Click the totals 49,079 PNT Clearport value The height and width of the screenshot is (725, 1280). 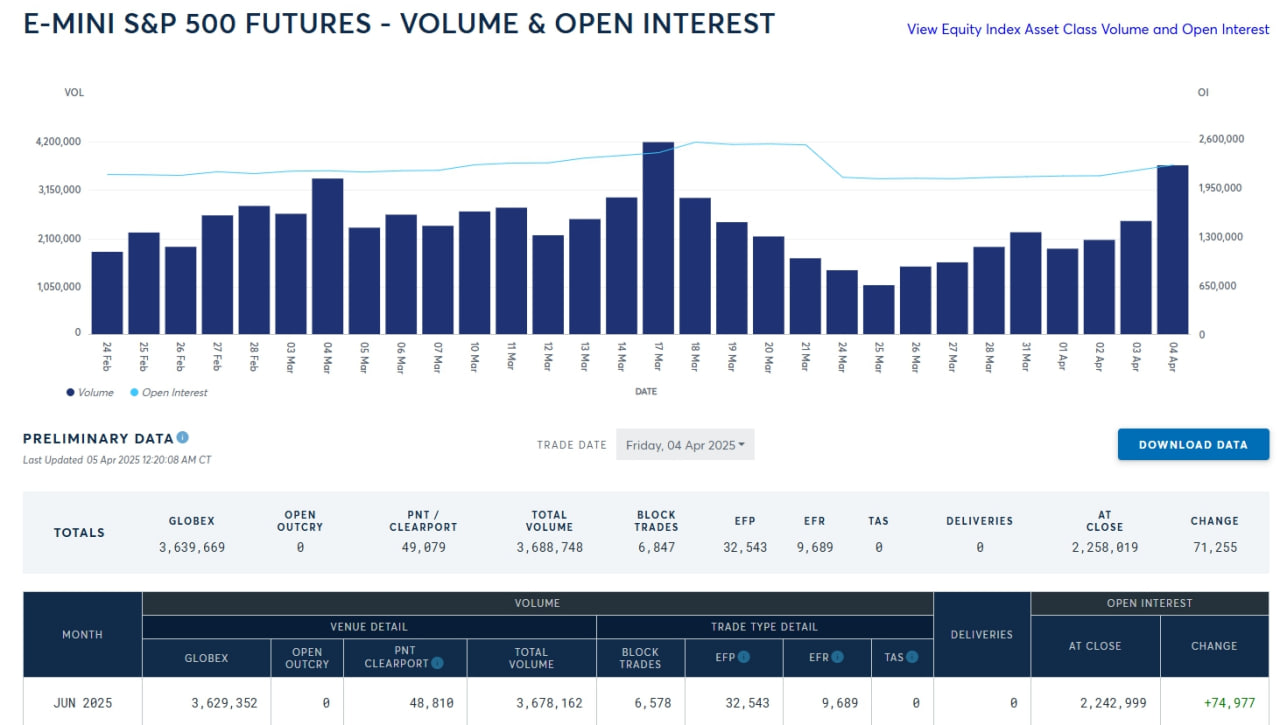pos(424,547)
